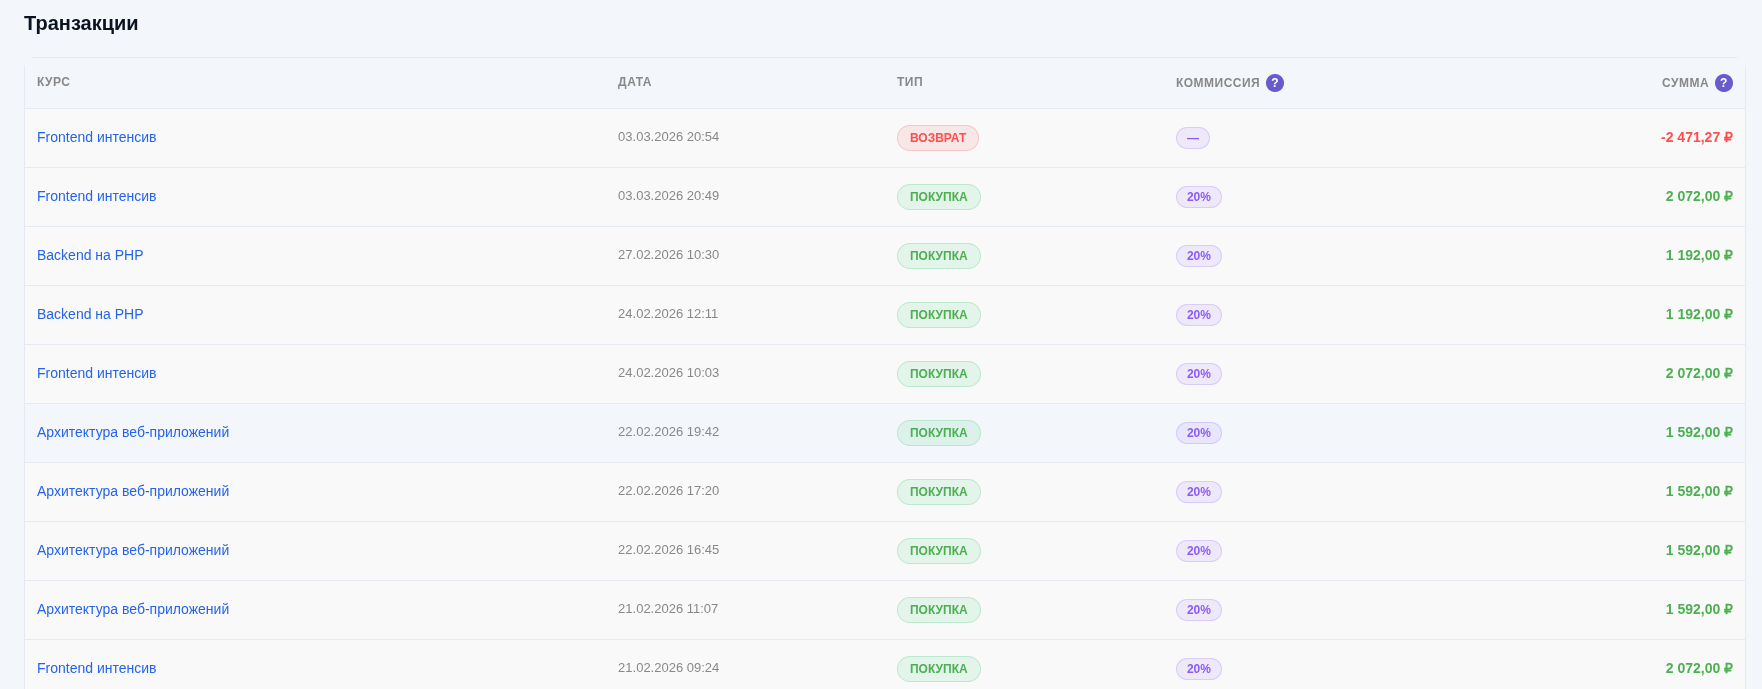Open Frontend интенсив from 21.02.2026 09:24
This screenshot has width=1762, height=689.
point(97,668)
